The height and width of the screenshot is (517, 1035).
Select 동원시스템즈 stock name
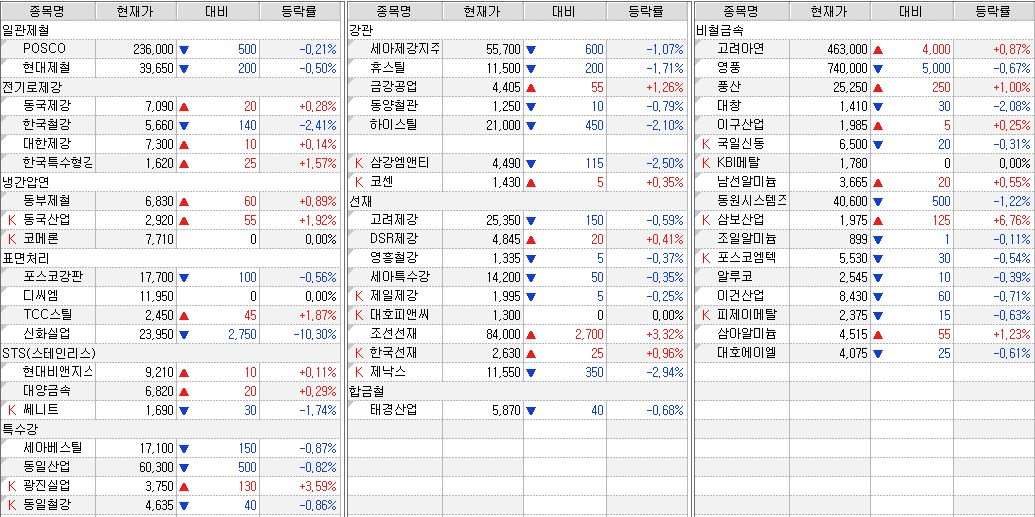[752, 201]
